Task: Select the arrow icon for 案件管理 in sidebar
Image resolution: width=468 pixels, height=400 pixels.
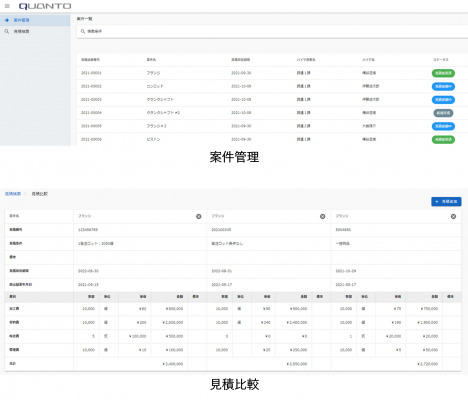Action: (x=7, y=20)
